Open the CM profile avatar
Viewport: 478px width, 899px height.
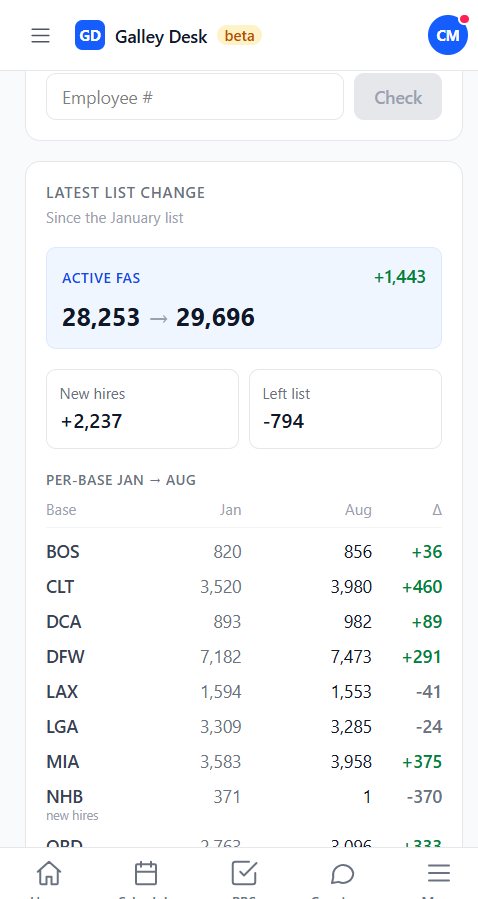(448, 36)
